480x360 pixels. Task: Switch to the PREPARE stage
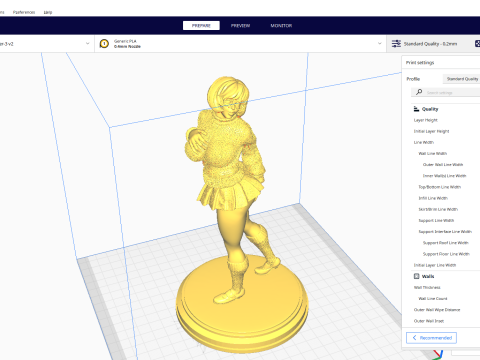pyautogui.click(x=201, y=26)
